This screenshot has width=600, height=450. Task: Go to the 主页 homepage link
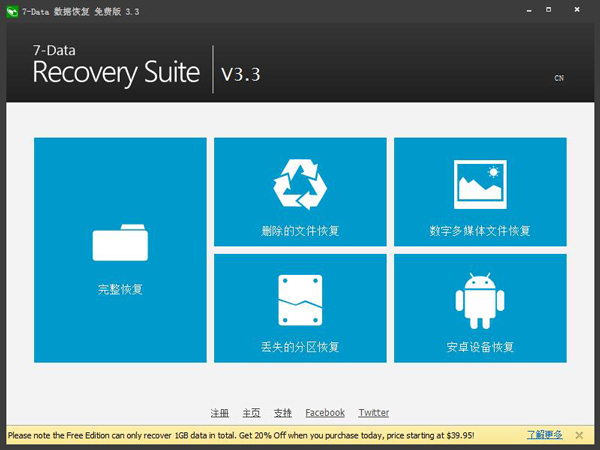tap(251, 413)
